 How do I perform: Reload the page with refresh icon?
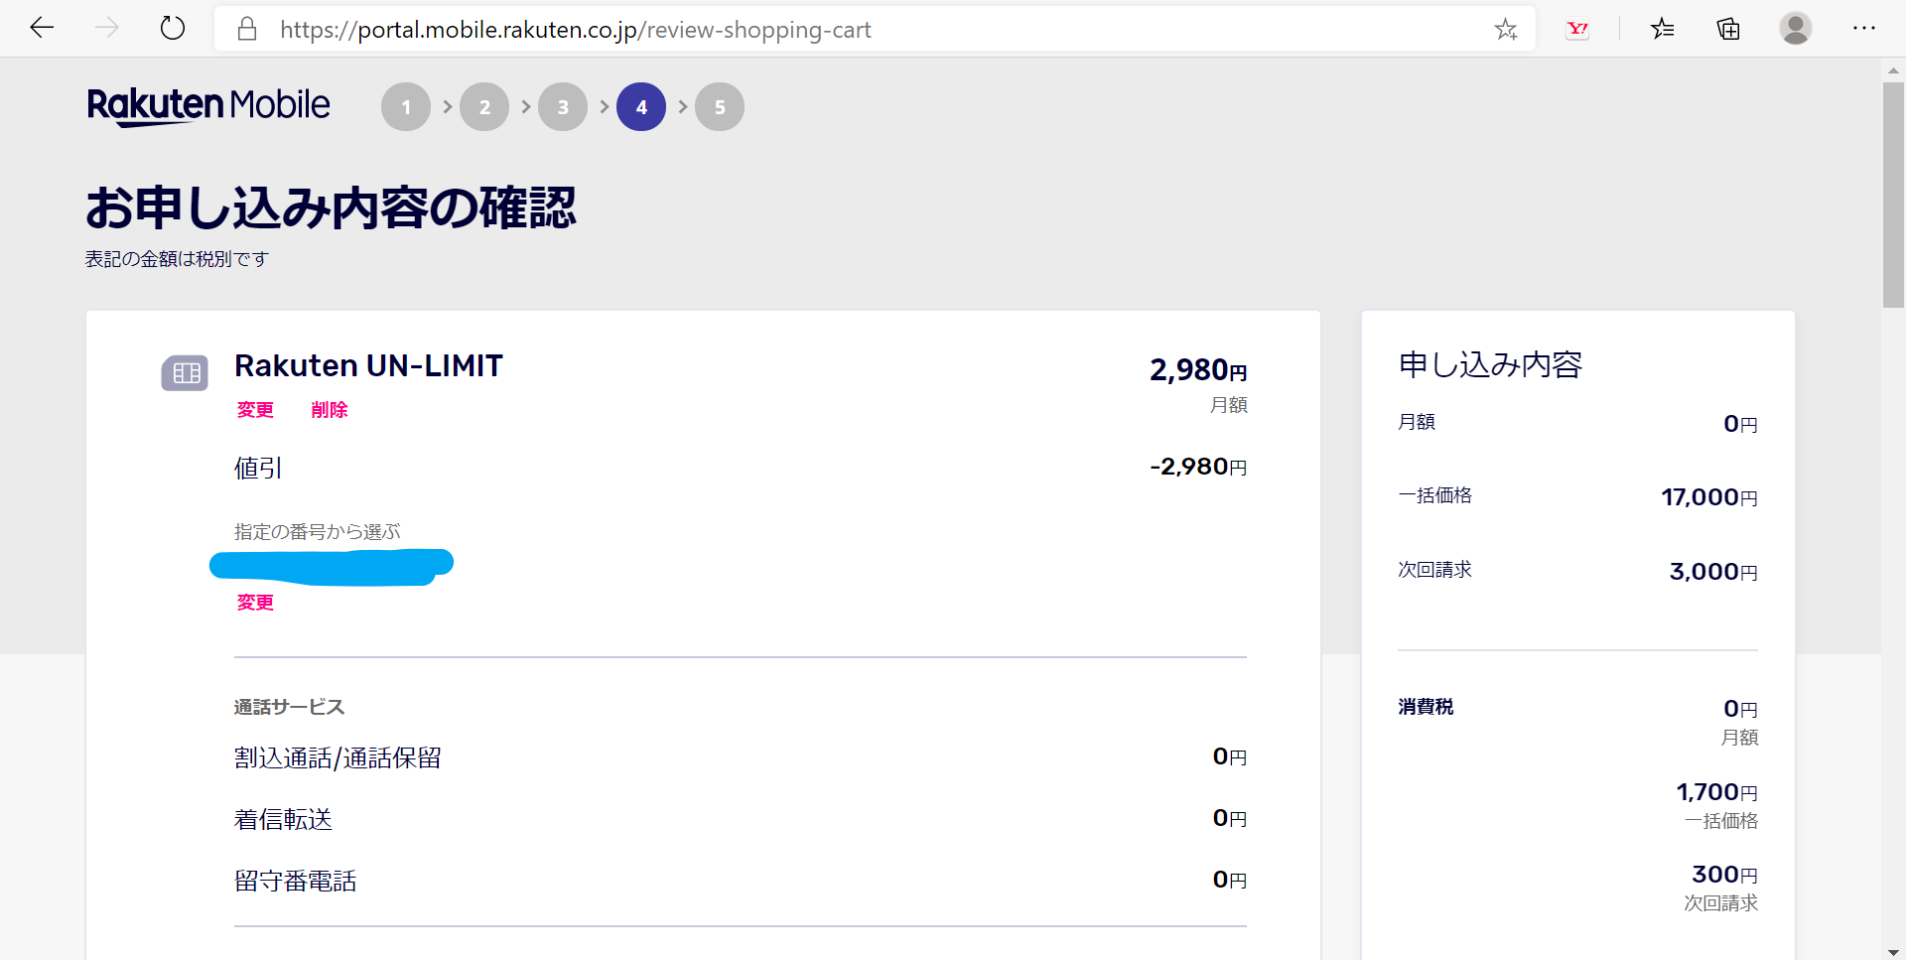[172, 28]
